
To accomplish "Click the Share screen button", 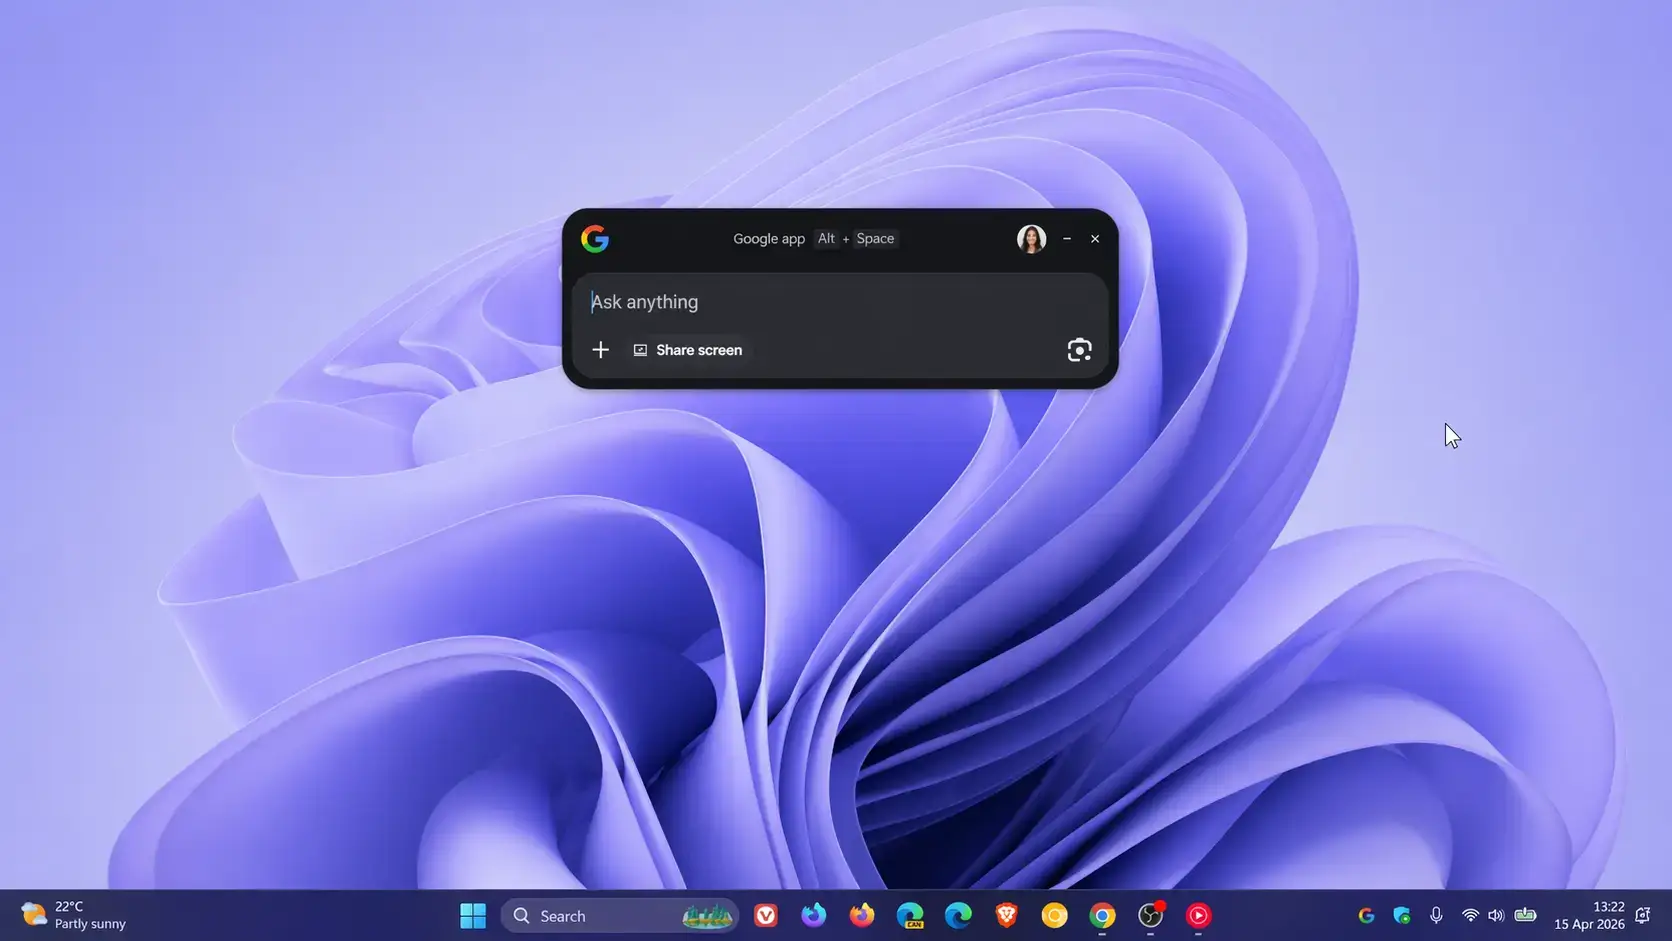I will (x=688, y=350).
